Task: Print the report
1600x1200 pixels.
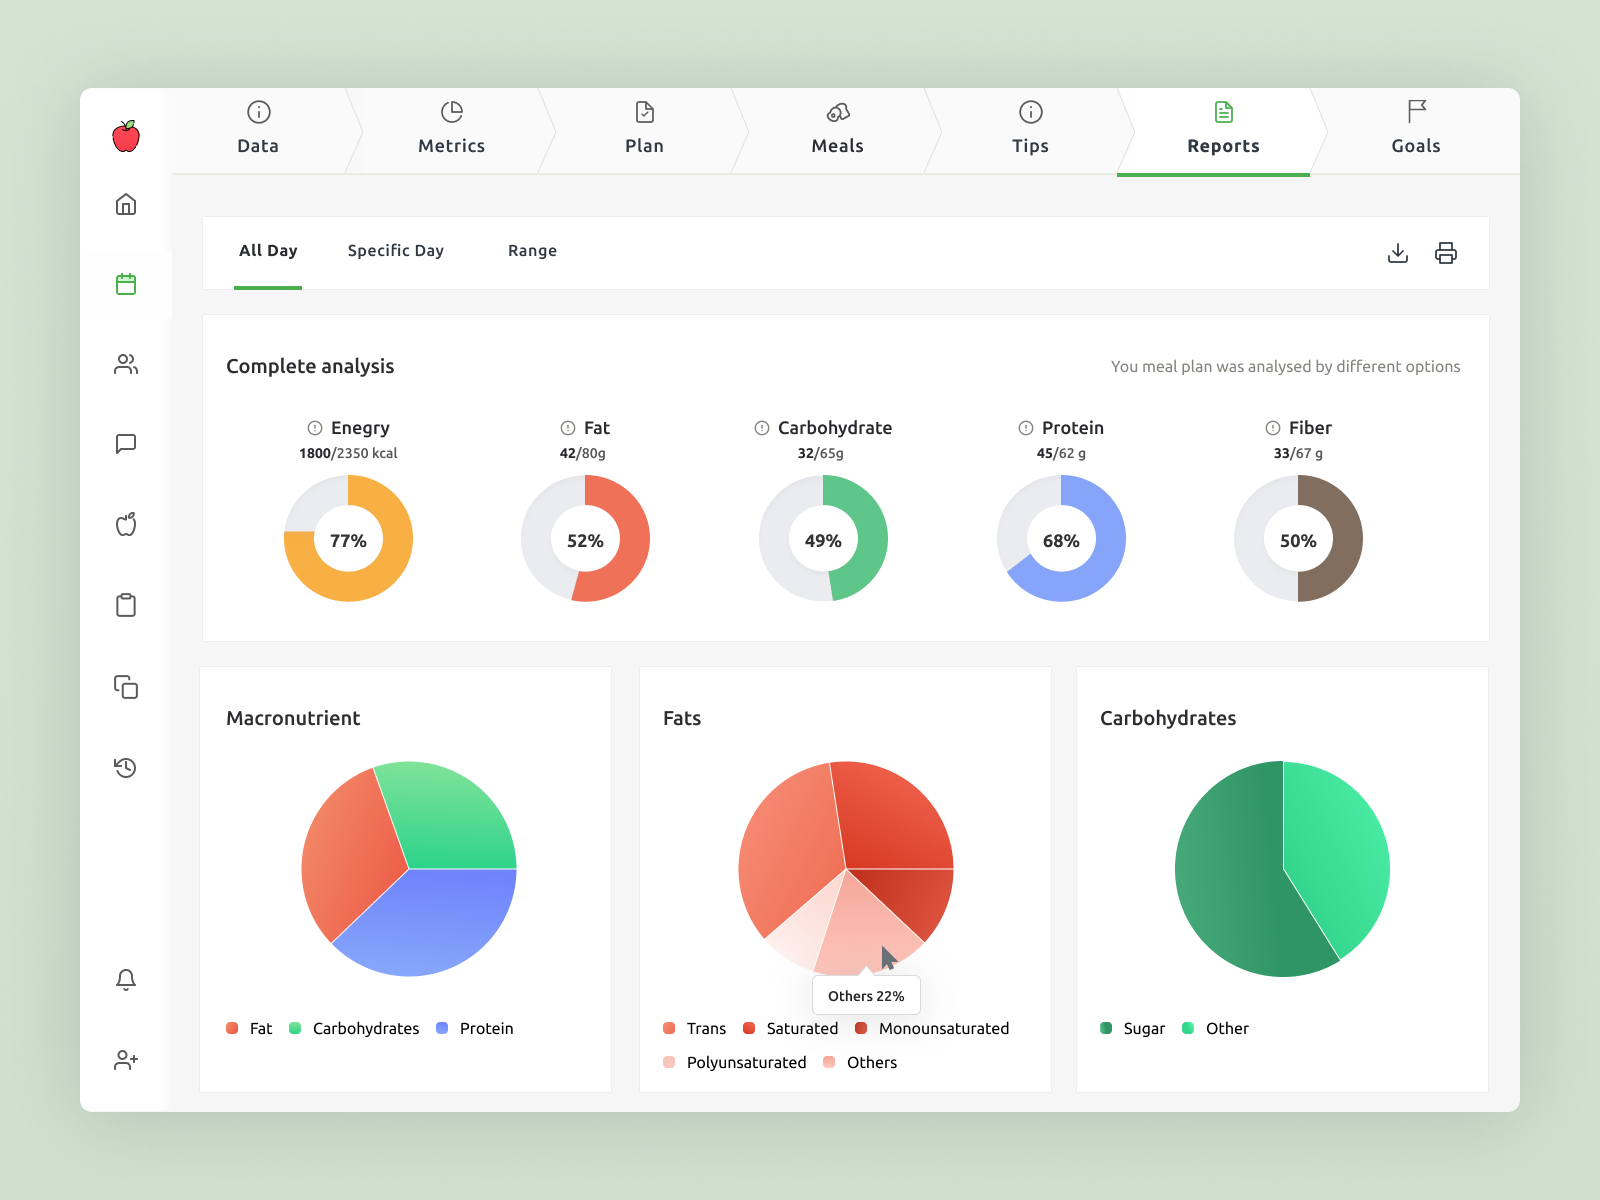Action: [x=1446, y=253]
